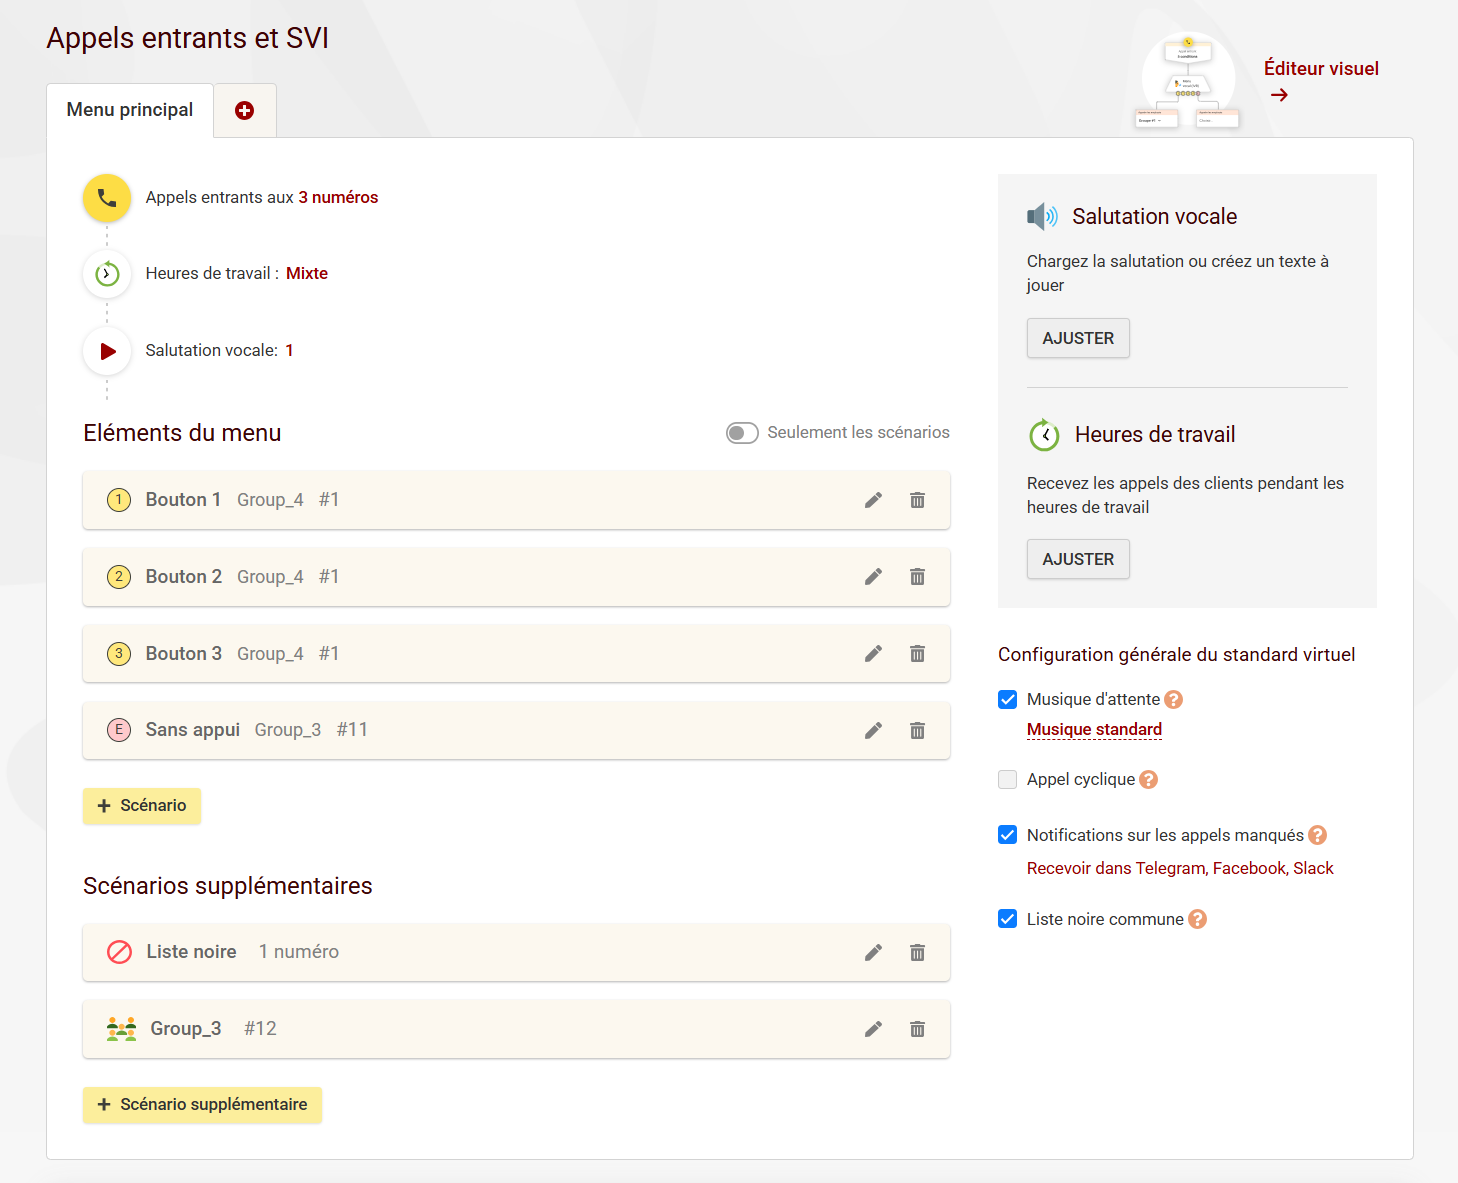Delete the Group_3 #12 scenario
Screen dimensions: 1458x1183
point(917,1029)
